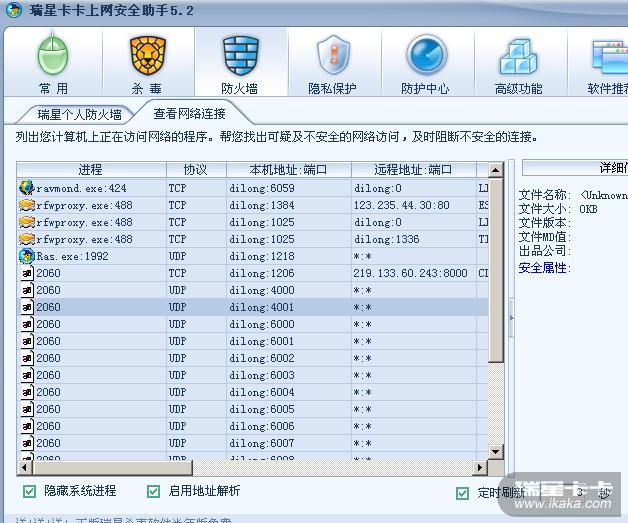Open the 隐私保护 shield icon
Image resolution: width=628 pixels, height=523 pixels.
333,54
